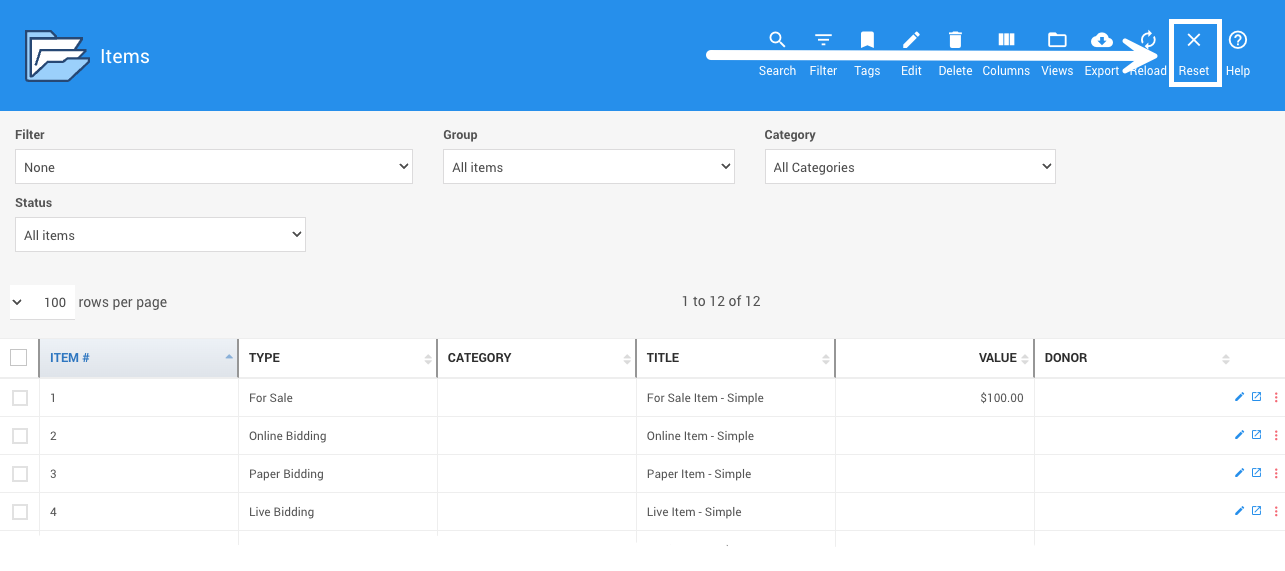Expand the Filter dropdown showing None
1285x571 pixels.
[x=214, y=167]
